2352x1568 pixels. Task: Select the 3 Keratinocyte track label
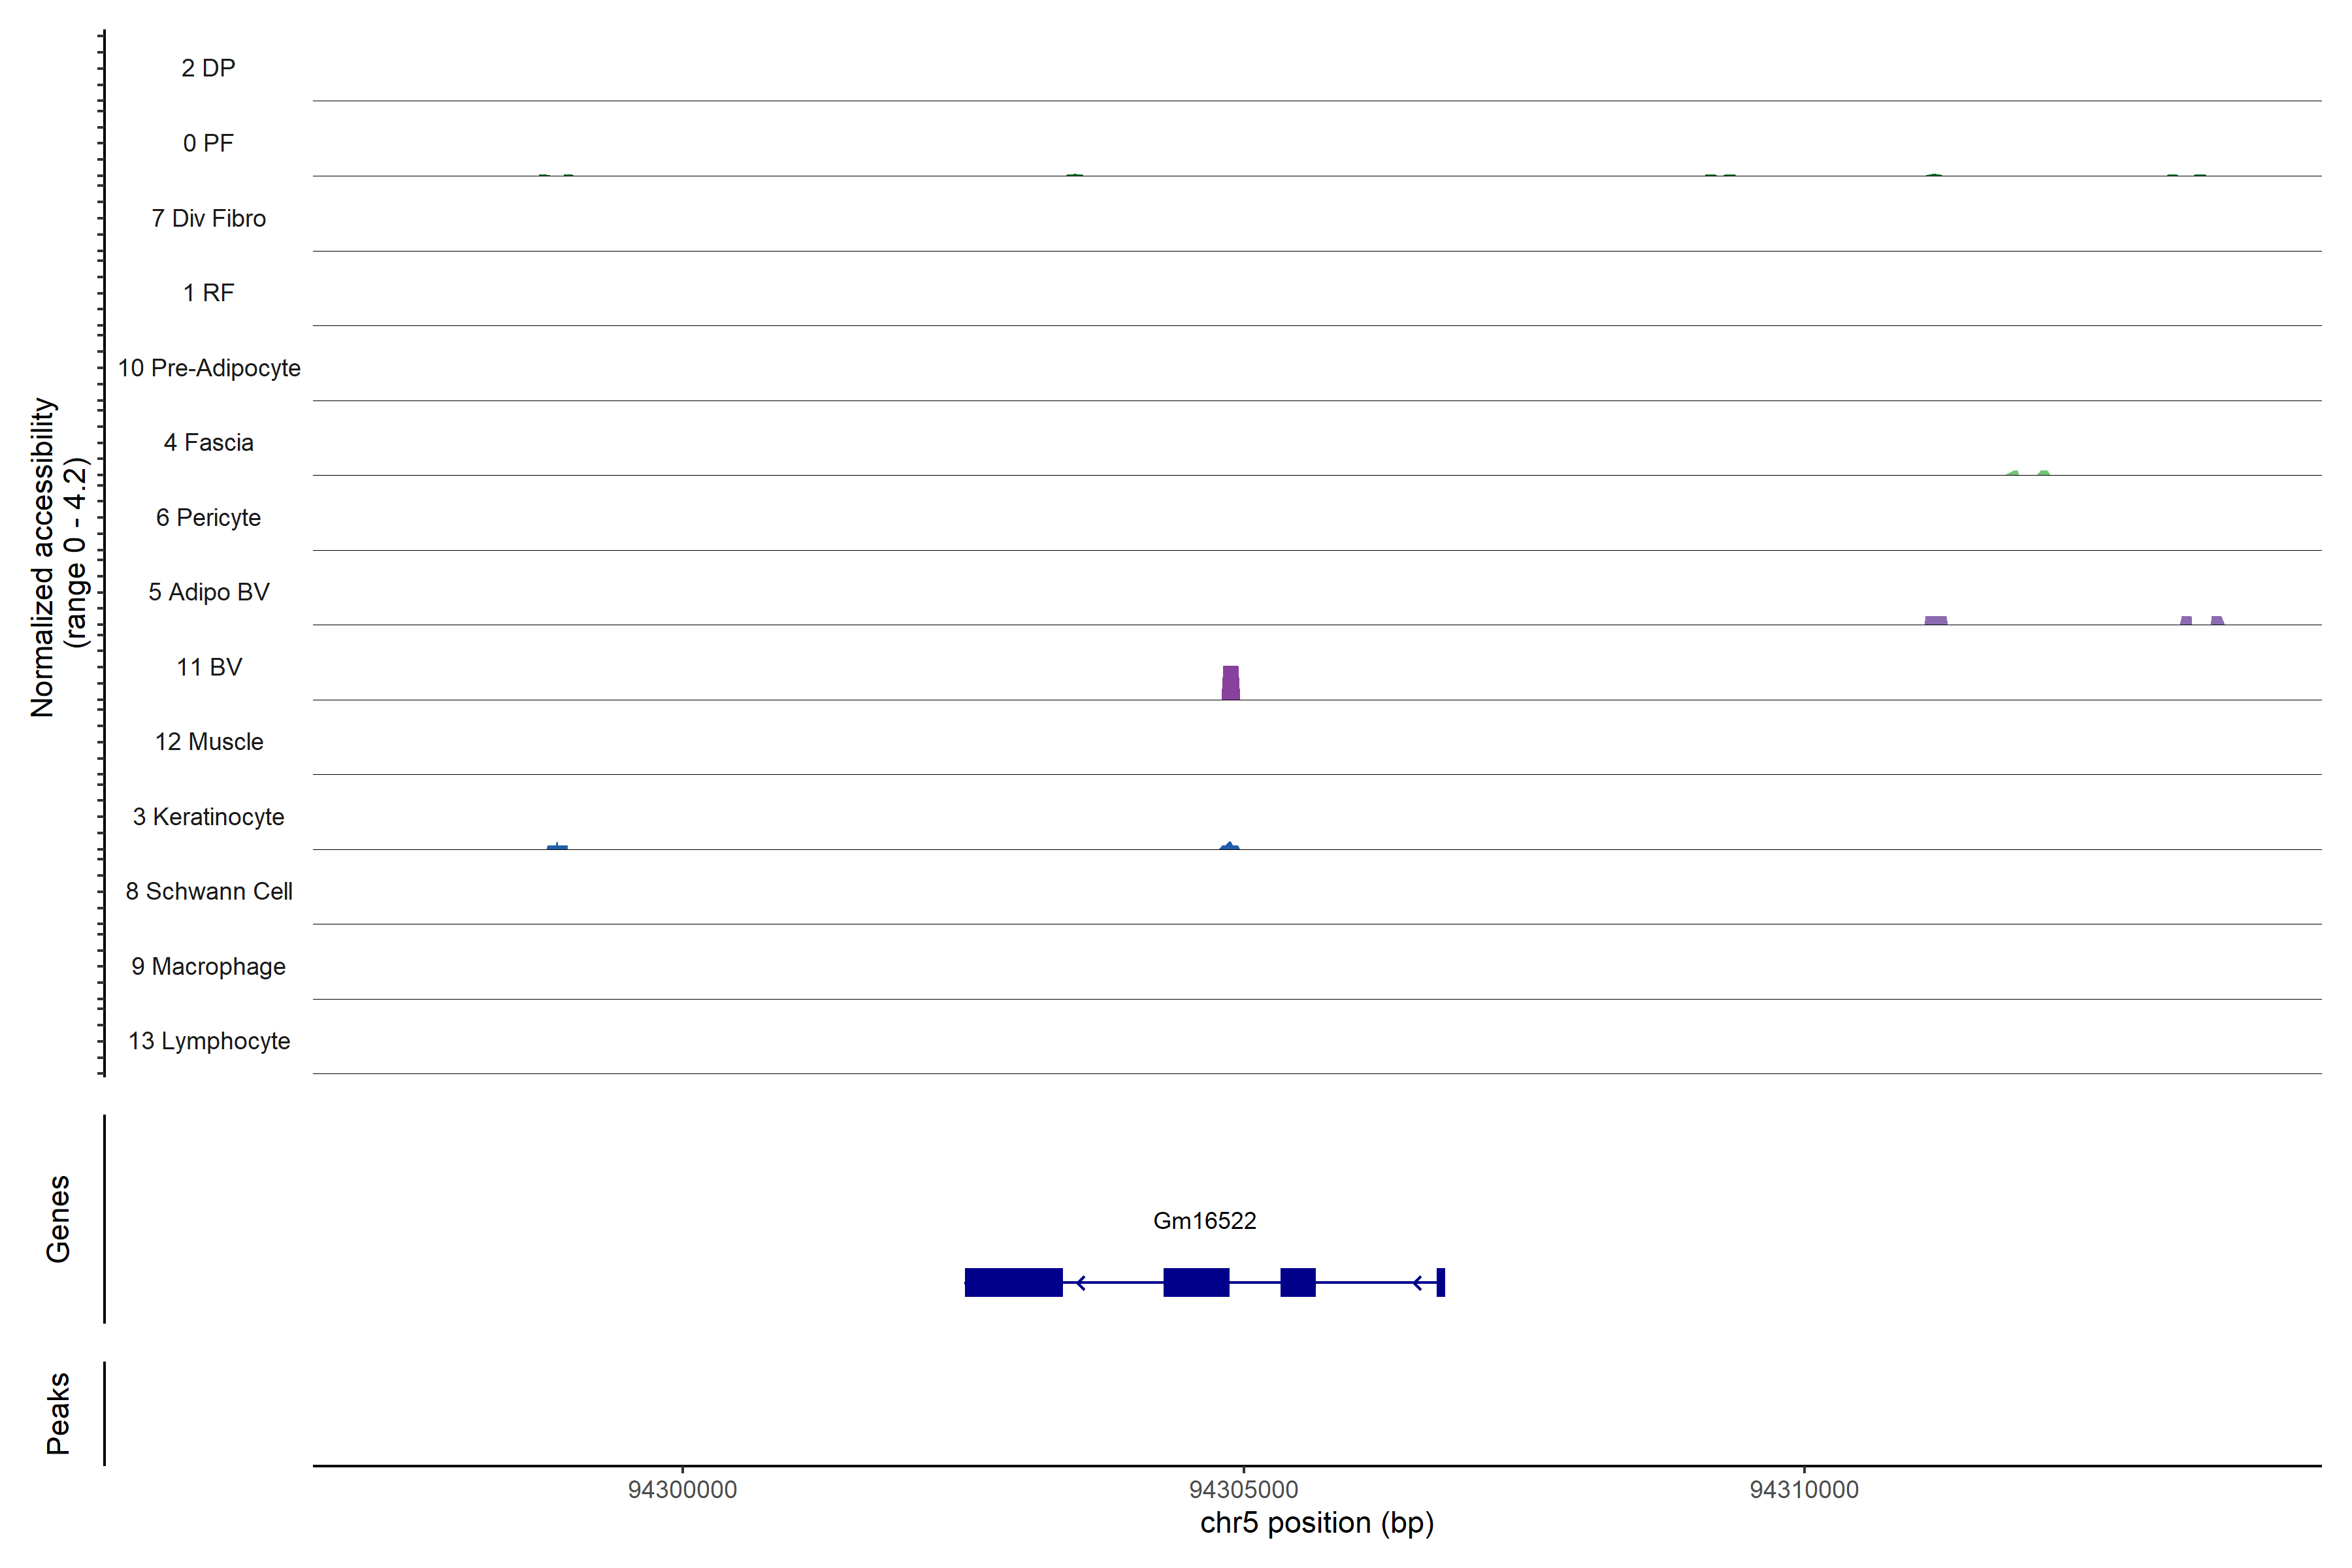click(x=209, y=817)
